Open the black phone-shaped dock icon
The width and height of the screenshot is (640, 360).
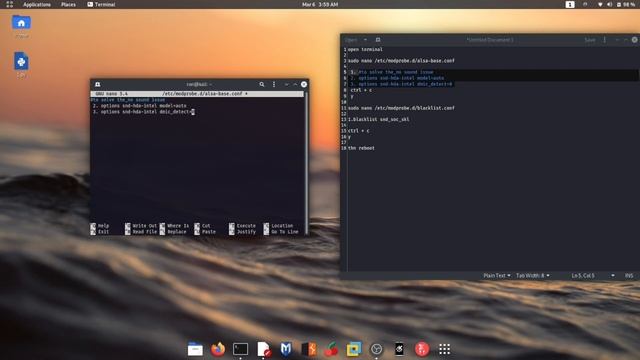pyautogui.click(x=399, y=349)
